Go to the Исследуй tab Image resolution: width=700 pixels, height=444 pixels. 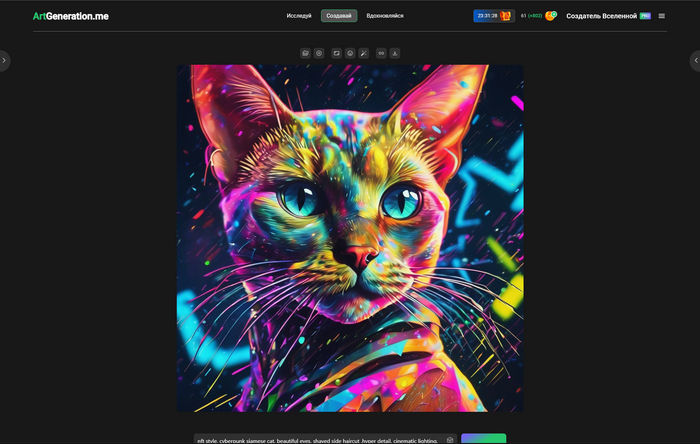coord(299,16)
